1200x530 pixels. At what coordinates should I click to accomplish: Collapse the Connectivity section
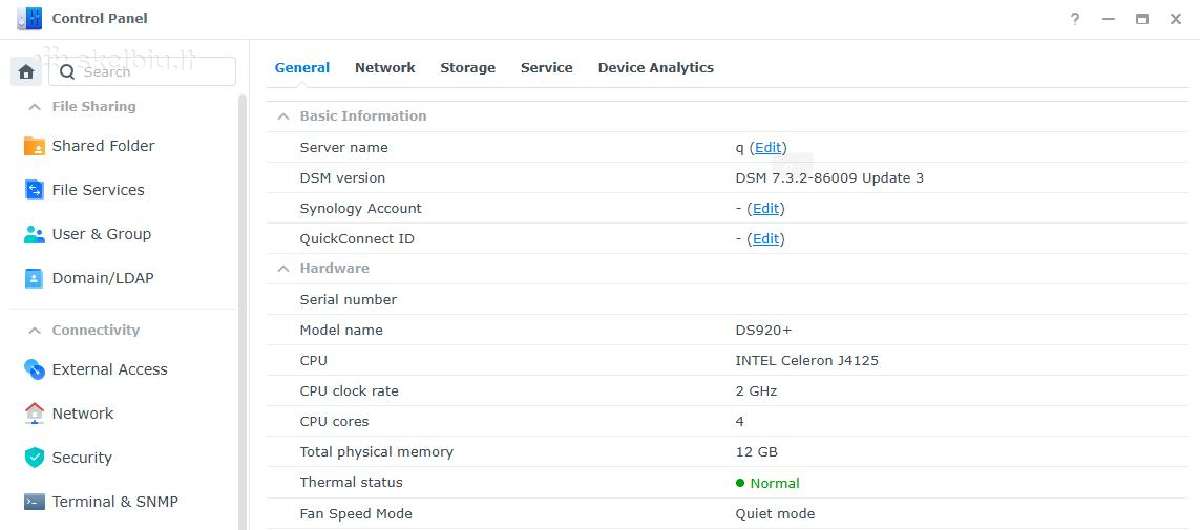pos(34,330)
